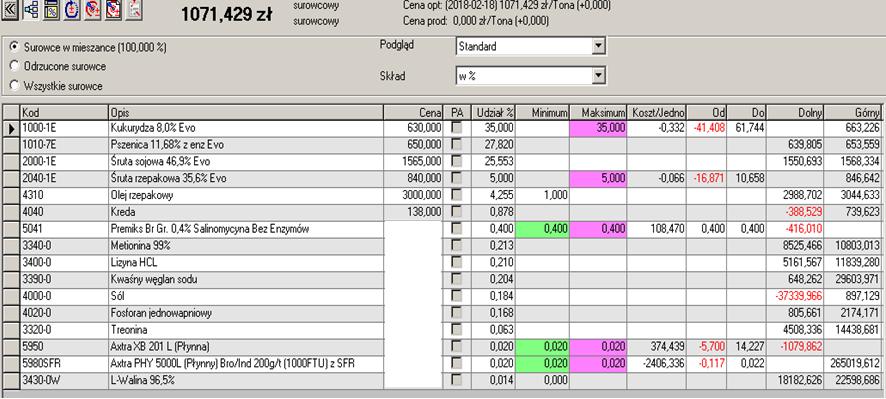The width and height of the screenshot is (886, 399).
Task: Select the Odrzucone surowce radio option
Action: click(14, 66)
